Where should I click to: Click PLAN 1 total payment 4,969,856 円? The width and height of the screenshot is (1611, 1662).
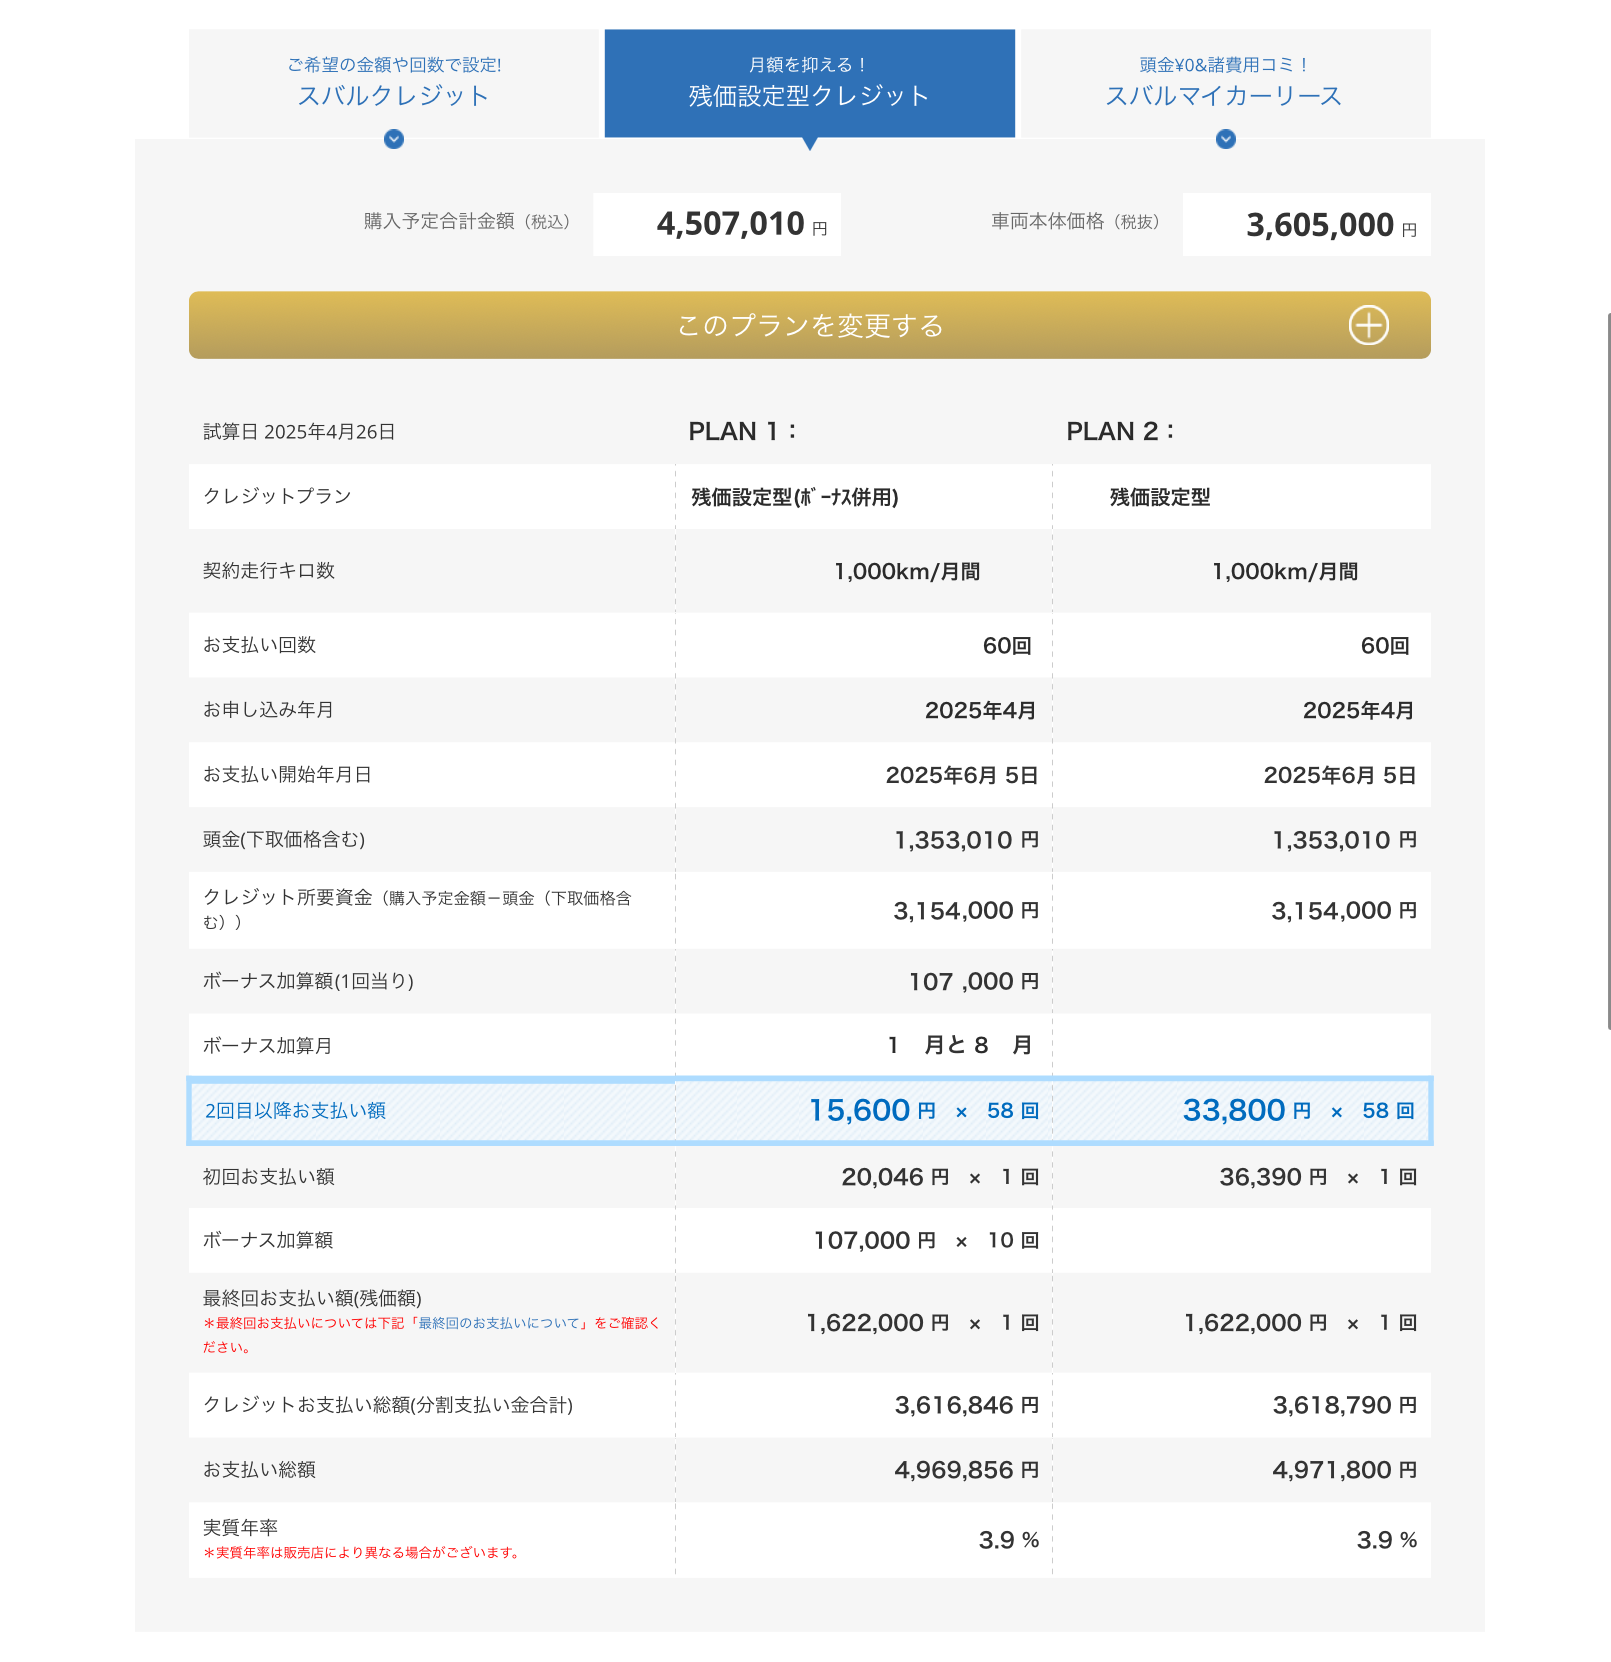point(967,1470)
